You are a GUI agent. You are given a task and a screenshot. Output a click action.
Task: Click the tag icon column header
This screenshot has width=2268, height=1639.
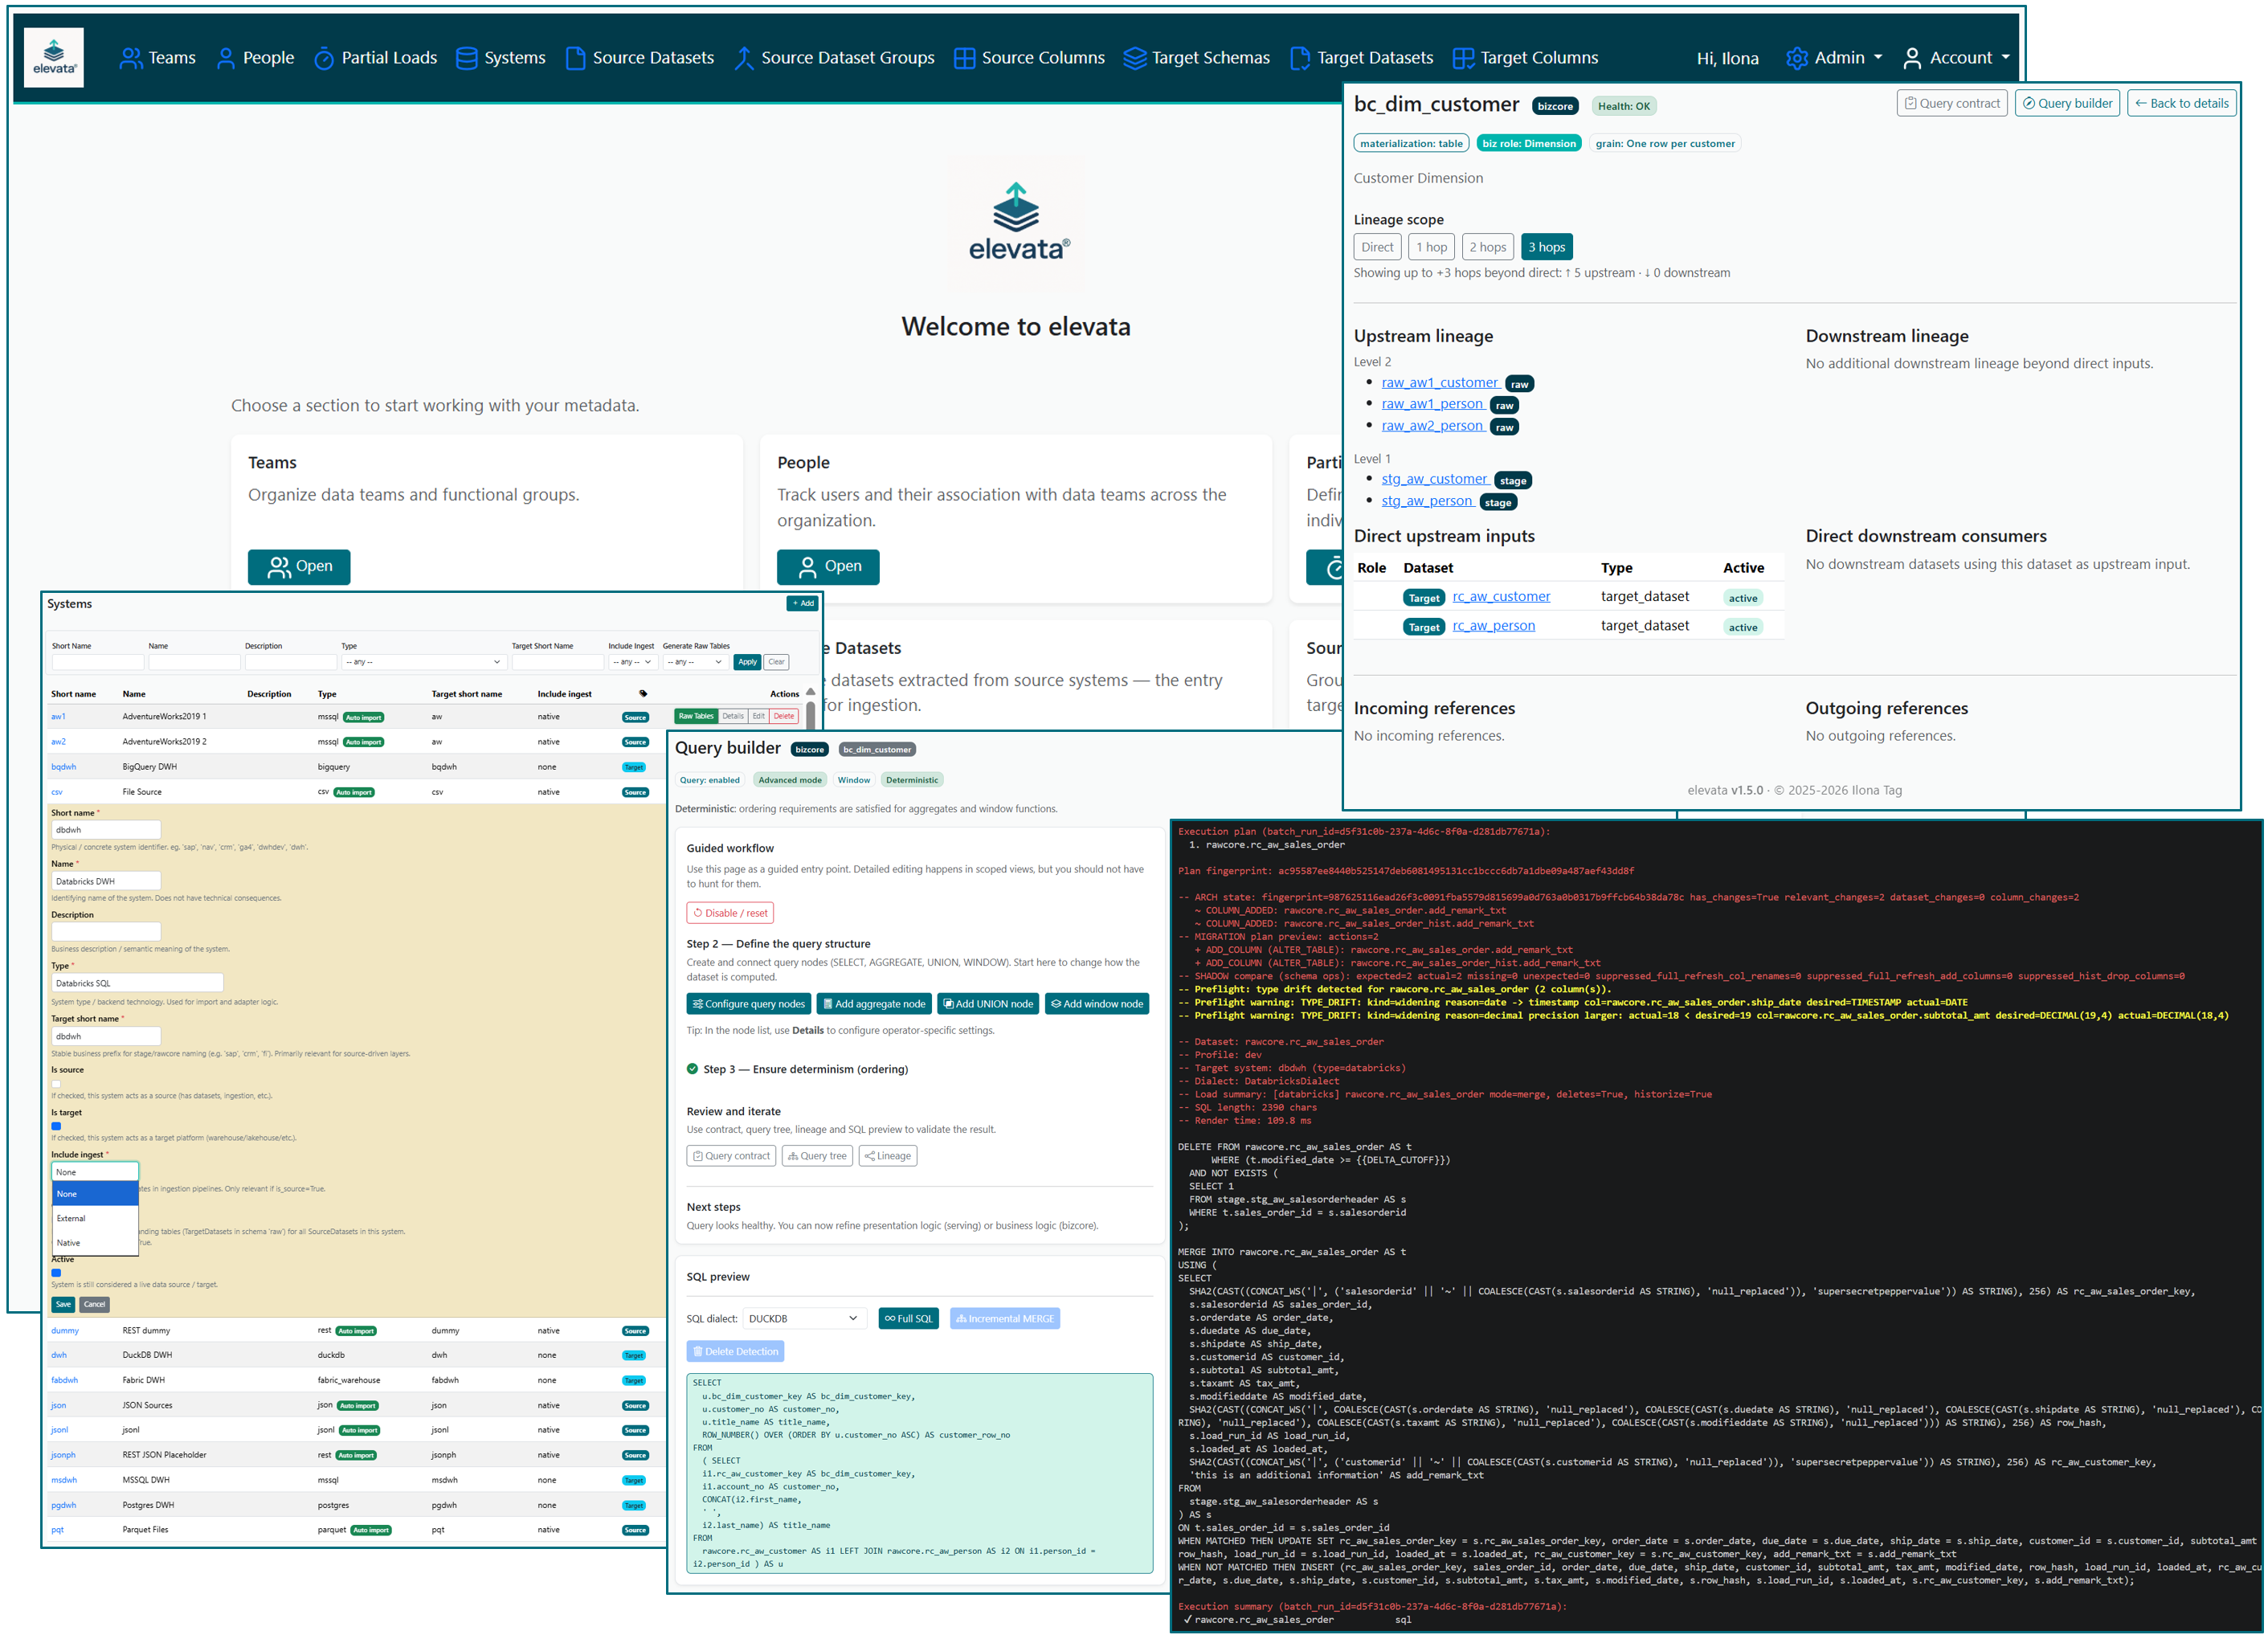click(x=643, y=693)
